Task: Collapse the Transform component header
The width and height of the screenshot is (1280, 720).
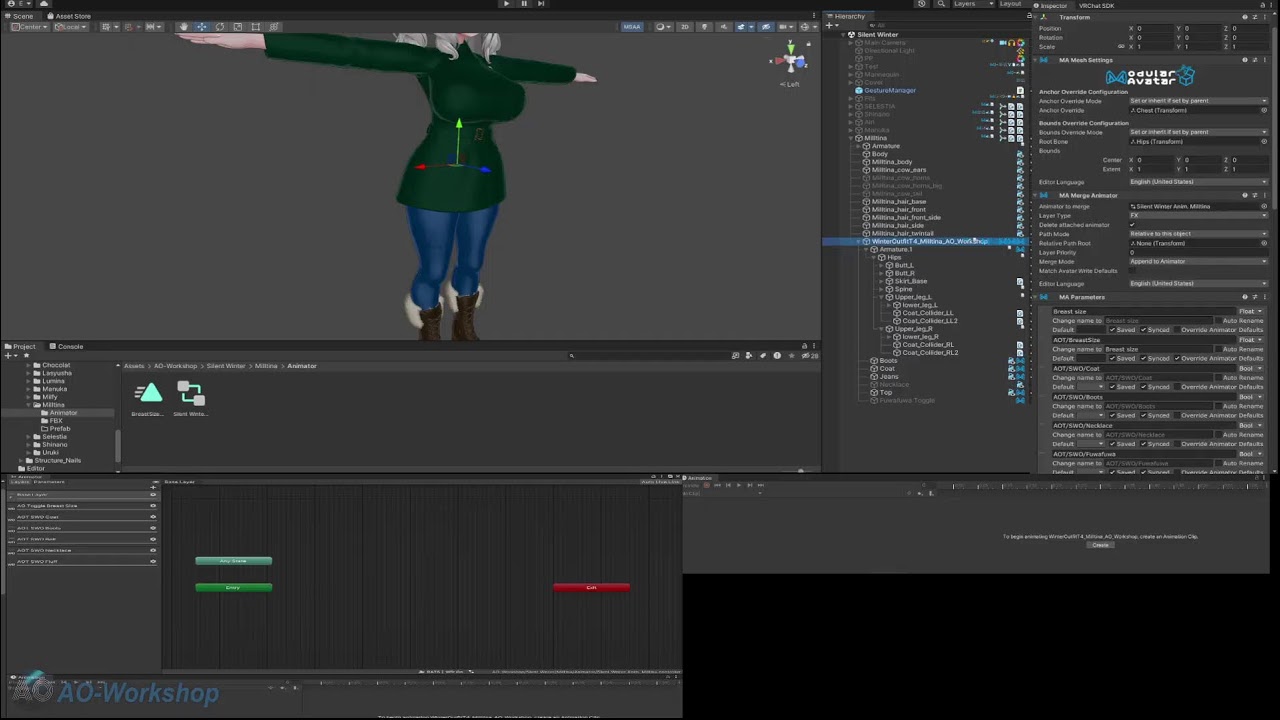Action: [x=1037, y=17]
